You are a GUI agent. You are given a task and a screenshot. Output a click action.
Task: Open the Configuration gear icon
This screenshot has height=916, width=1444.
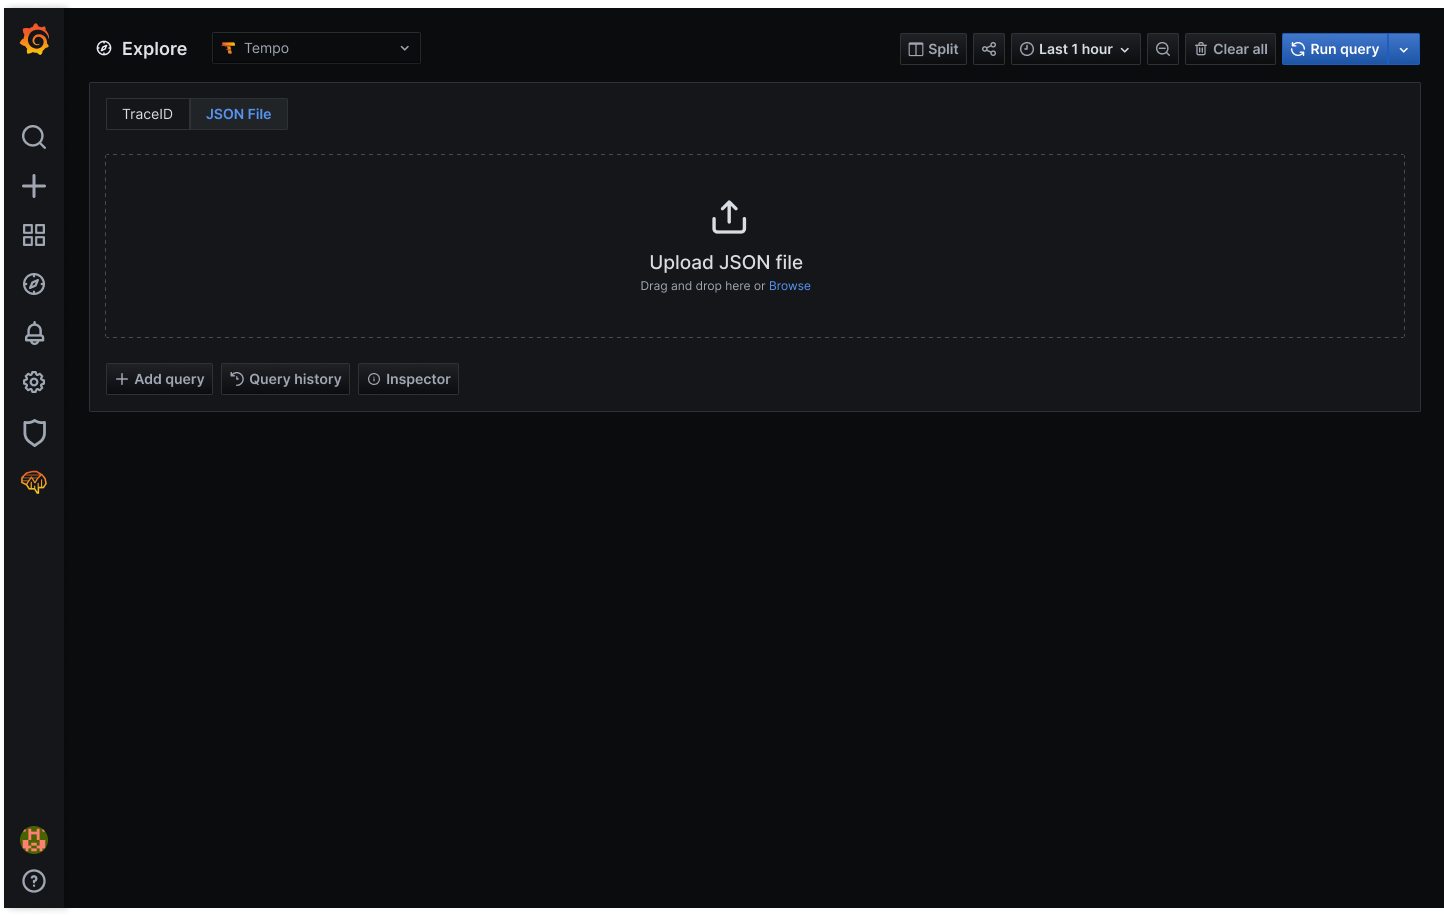pos(34,382)
